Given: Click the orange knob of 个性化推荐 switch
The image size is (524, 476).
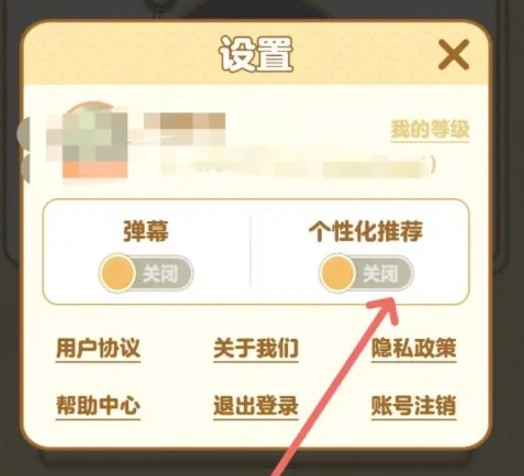Looking at the screenshot, I should pyautogui.click(x=338, y=273).
